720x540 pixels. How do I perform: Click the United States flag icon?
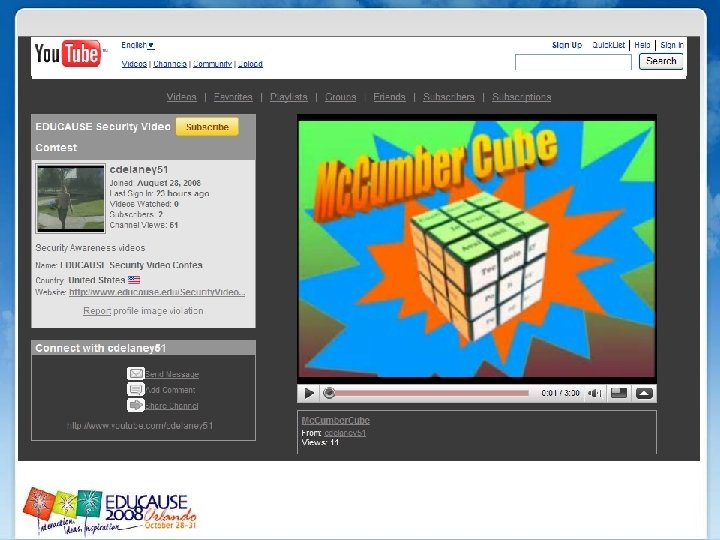coord(134,280)
